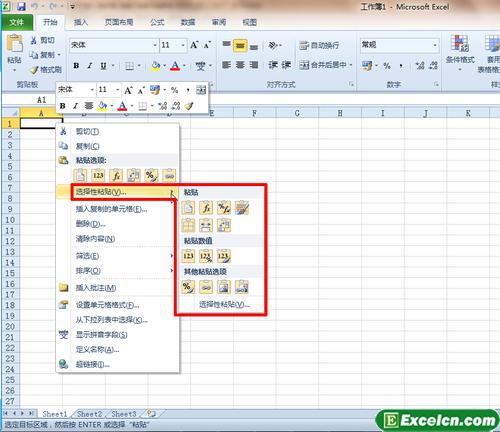Click the Format Painter brush in ribbon
Viewport: 500px width, 432px height.
(x=46, y=70)
